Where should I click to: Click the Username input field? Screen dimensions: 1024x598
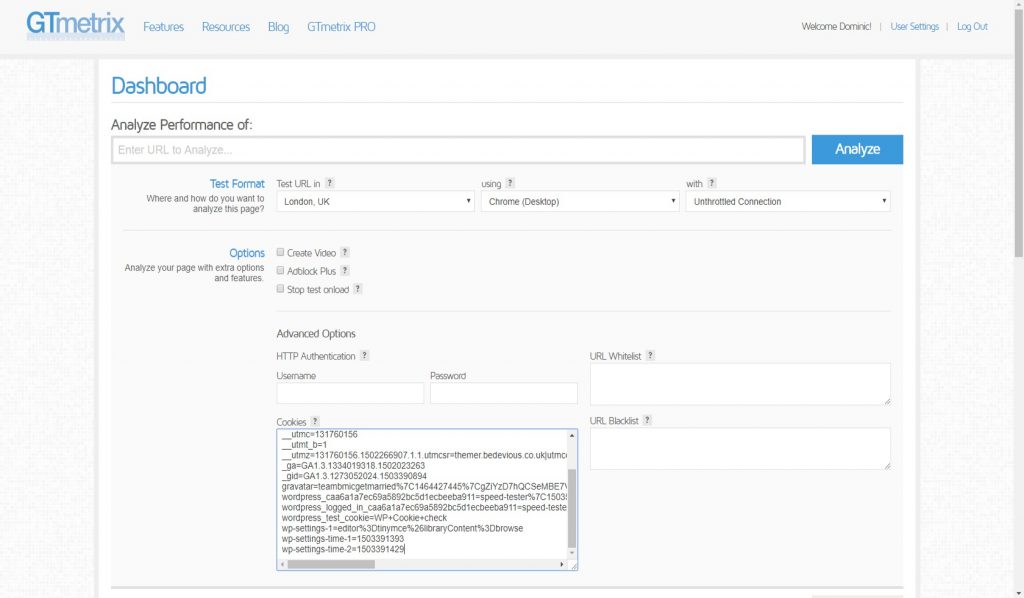(x=350, y=393)
